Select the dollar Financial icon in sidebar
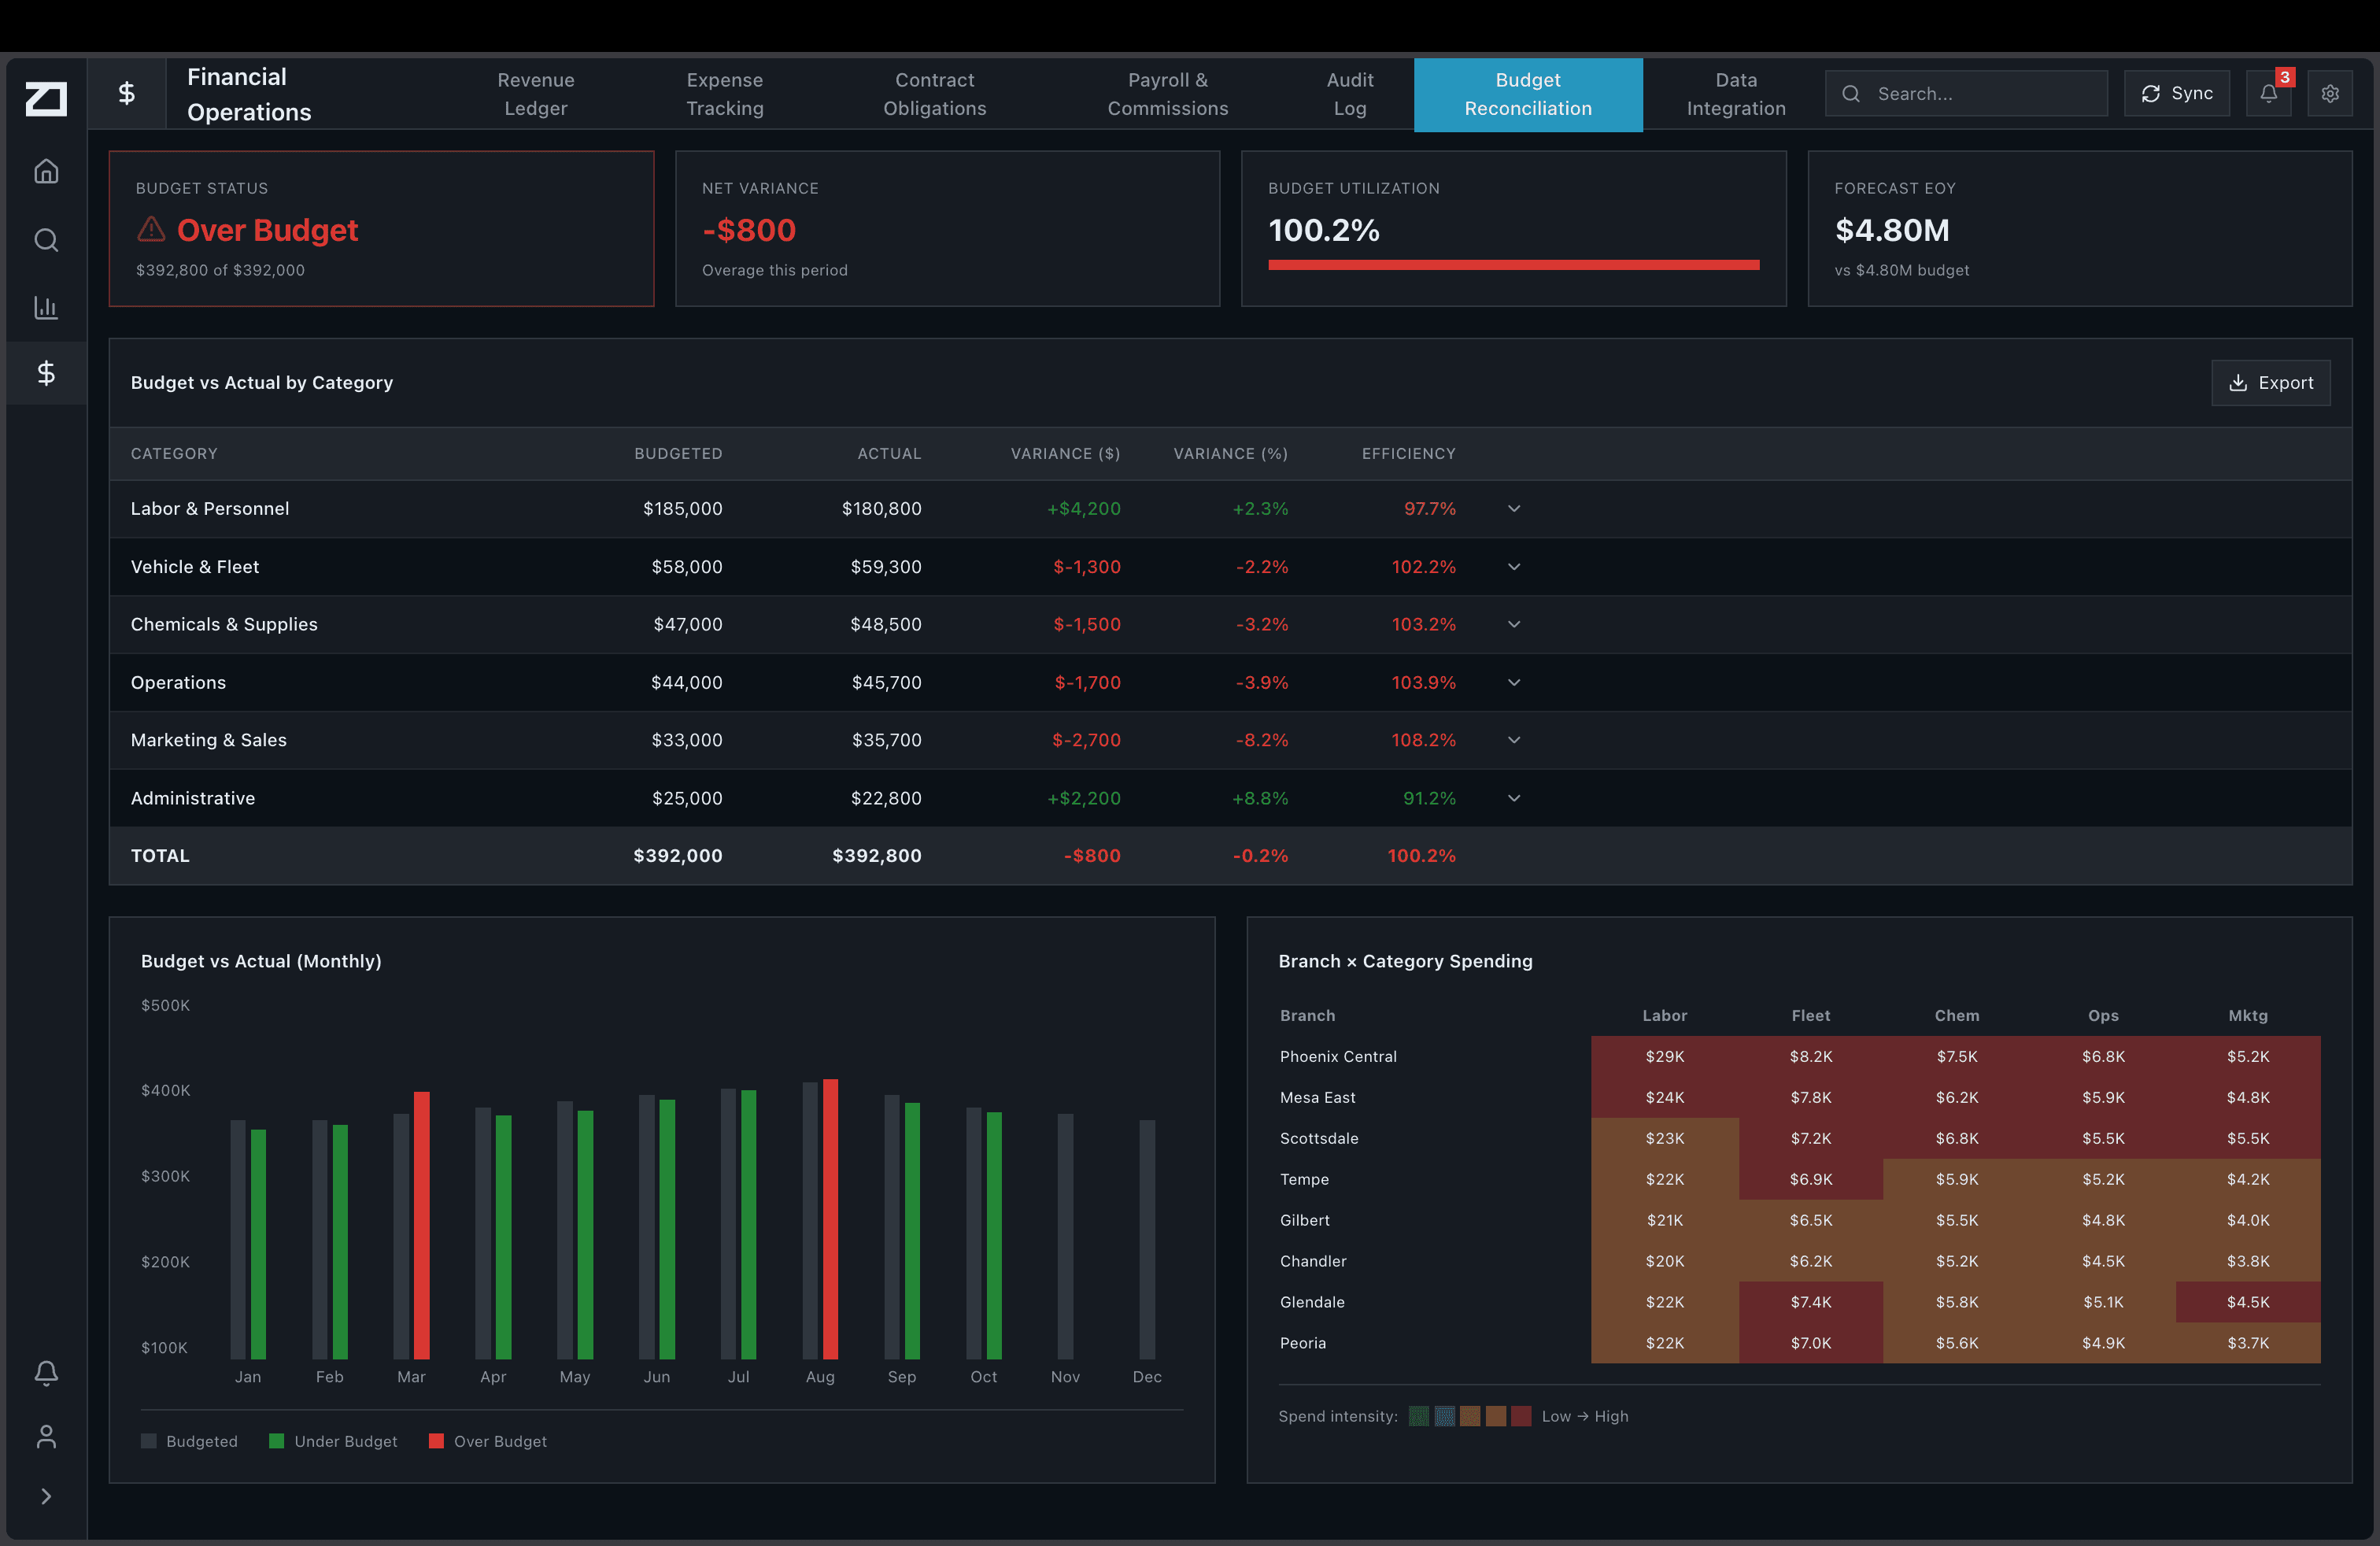2380x1546 pixels. click(x=46, y=374)
